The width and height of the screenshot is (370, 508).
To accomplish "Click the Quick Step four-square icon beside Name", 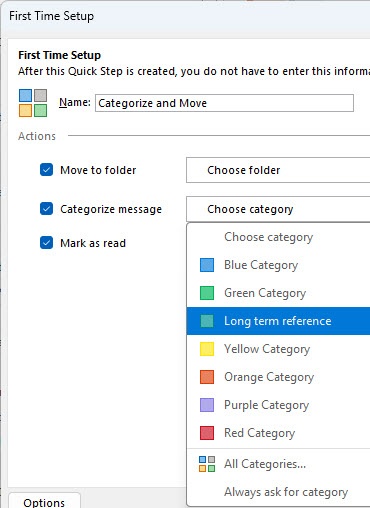I will pyautogui.click(x=33, y=103).
